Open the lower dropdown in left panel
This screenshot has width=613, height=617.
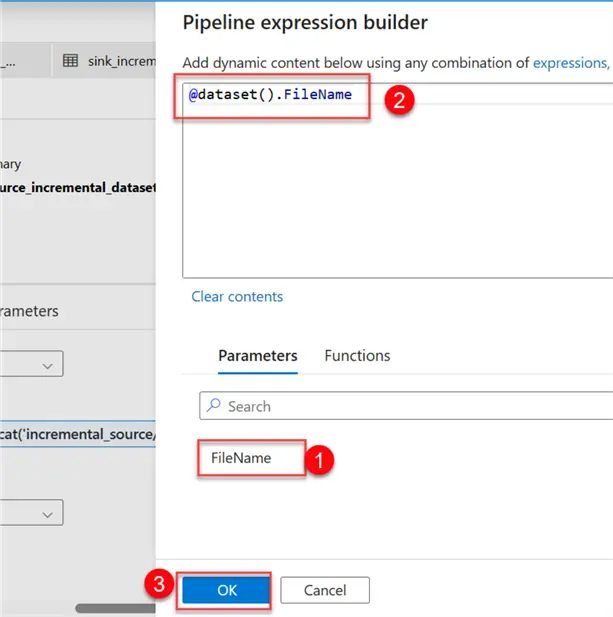[x=47, y=514]
